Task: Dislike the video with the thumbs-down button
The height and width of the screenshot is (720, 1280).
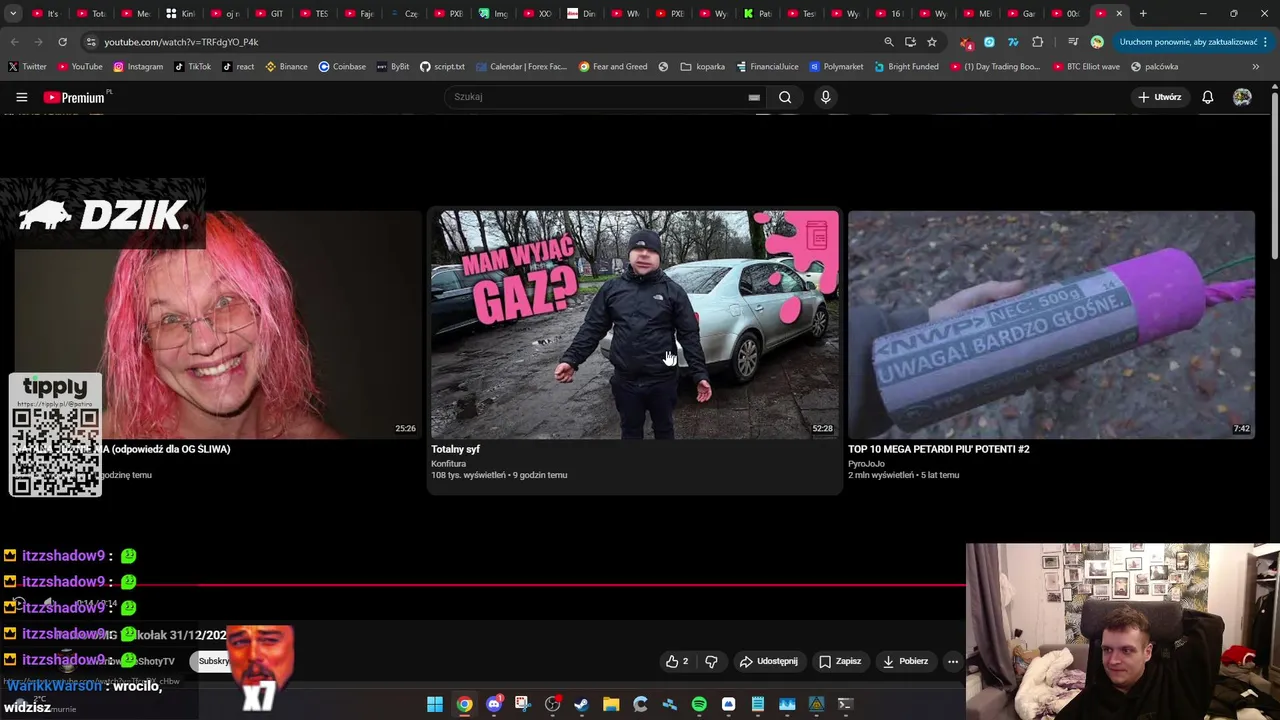Action: tap(711, 661)
